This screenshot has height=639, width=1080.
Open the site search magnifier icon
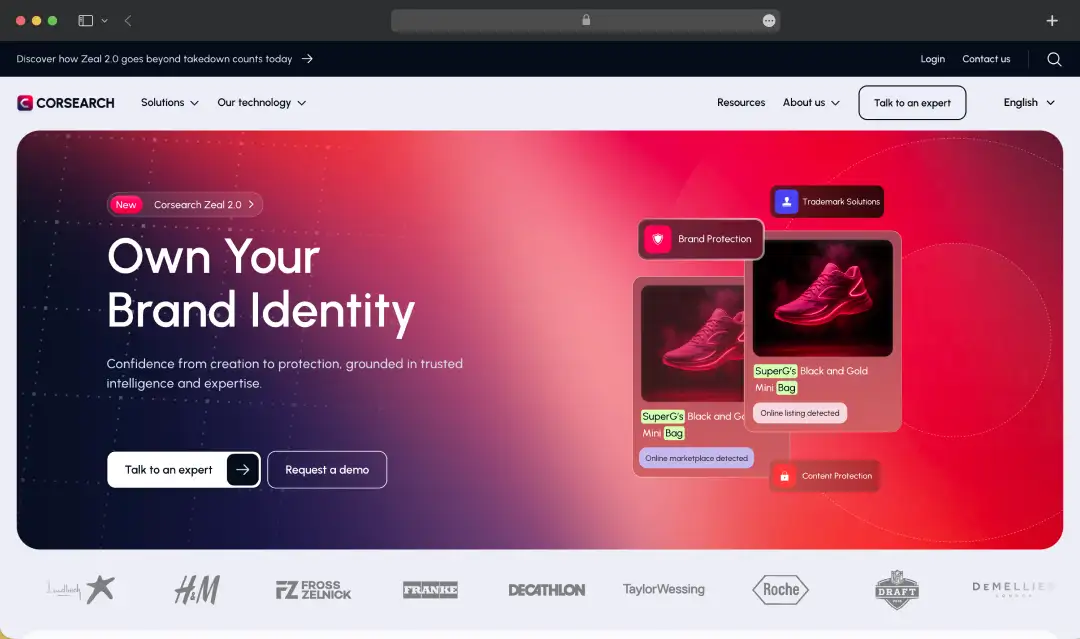click(1054, 59)
